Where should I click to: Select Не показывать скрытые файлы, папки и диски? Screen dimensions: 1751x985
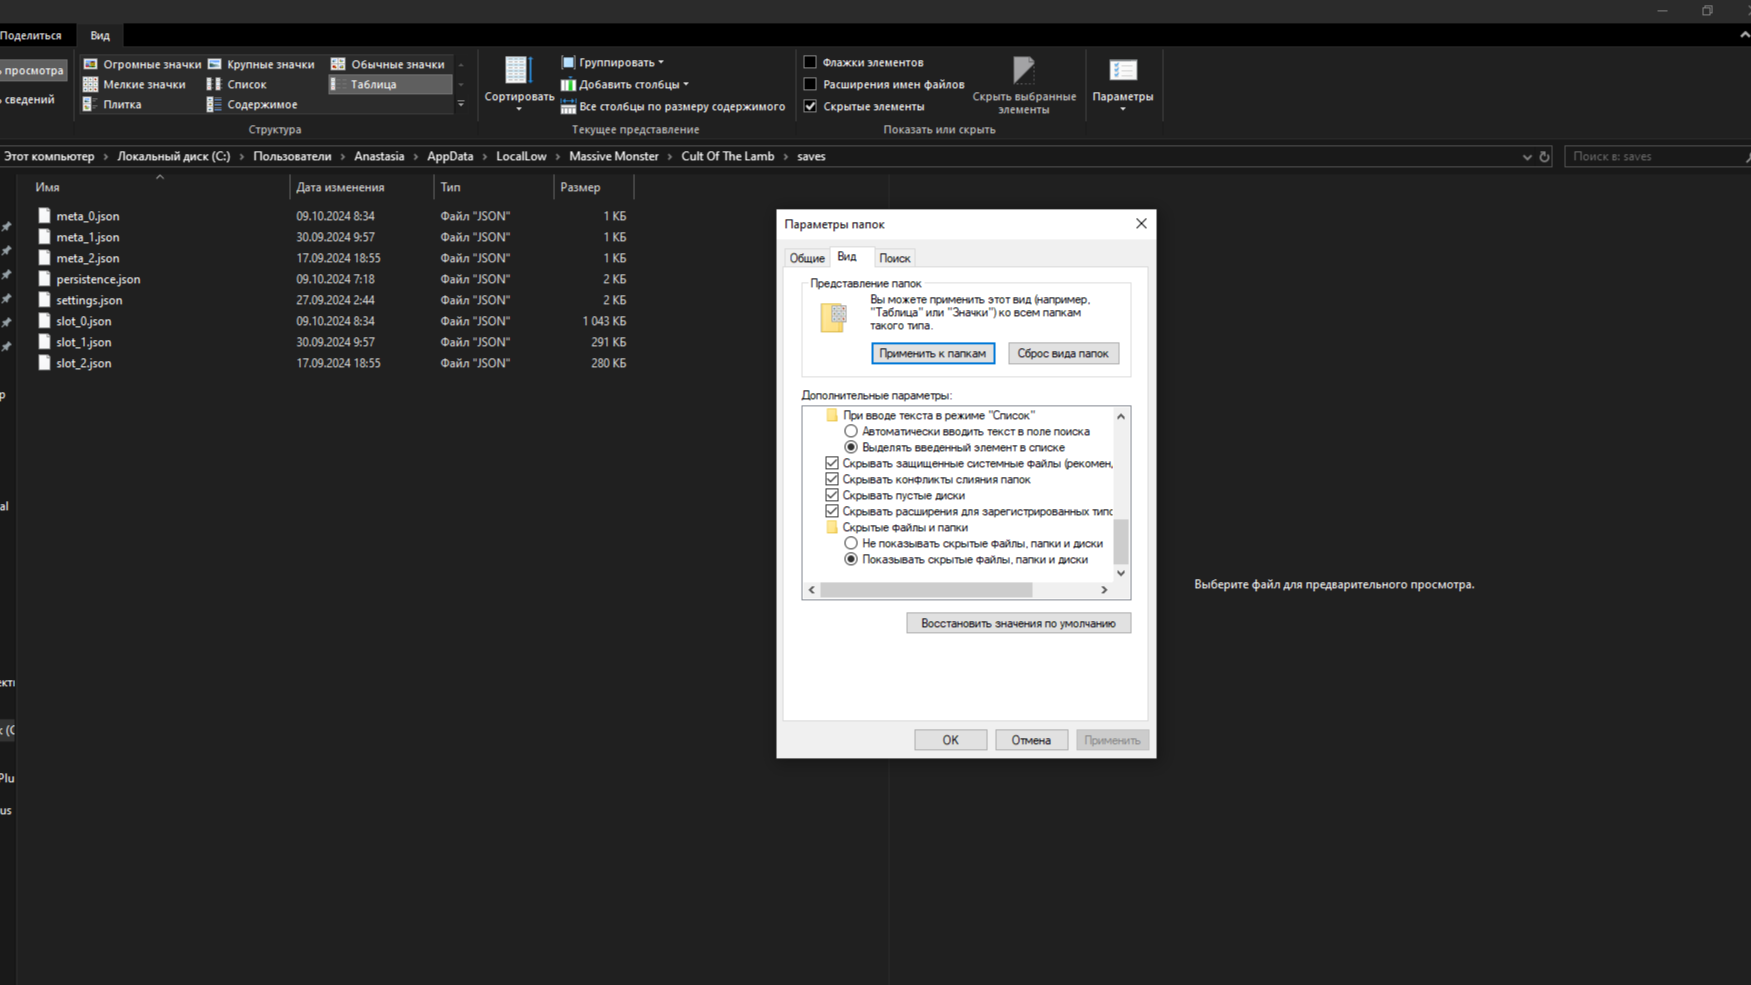click(x=851, y=543)
